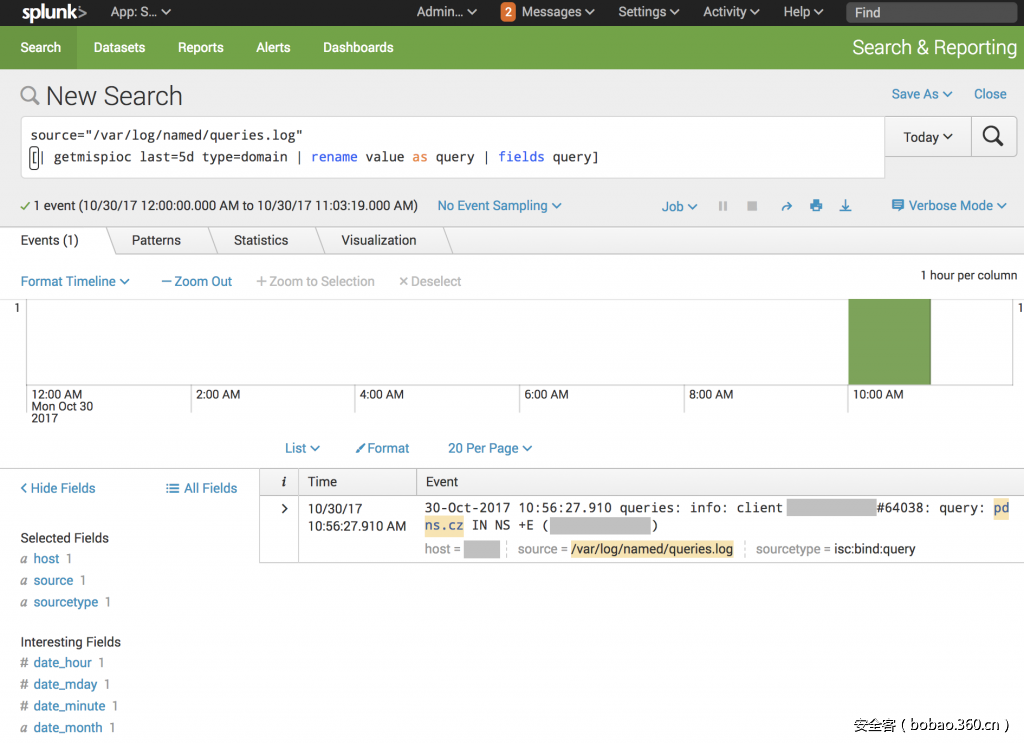
Task: Select the green timeline bar at 10 AM
Action: click(889, 341)
